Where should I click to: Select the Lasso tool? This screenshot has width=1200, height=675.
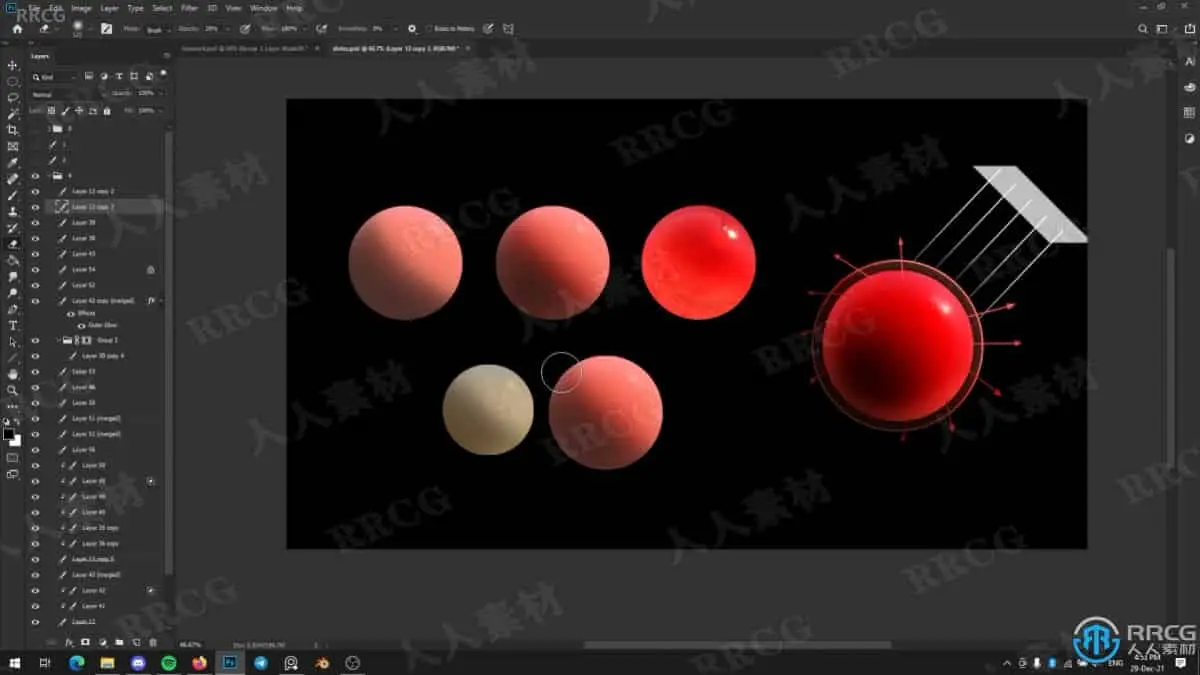click(x=13, y=94)
